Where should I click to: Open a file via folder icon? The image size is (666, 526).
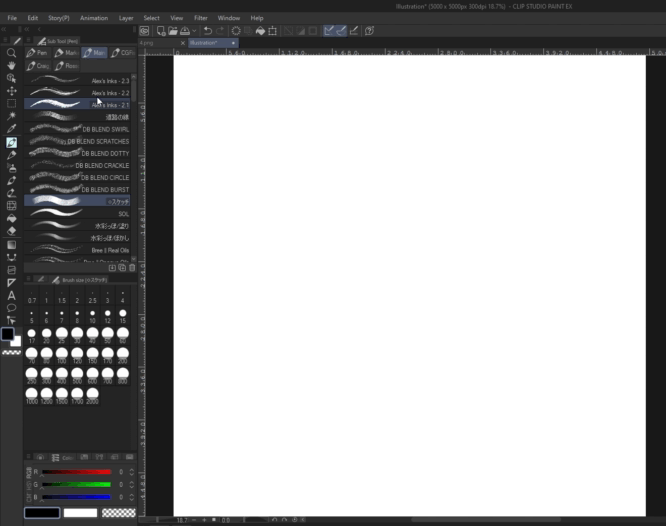(173, 31)
